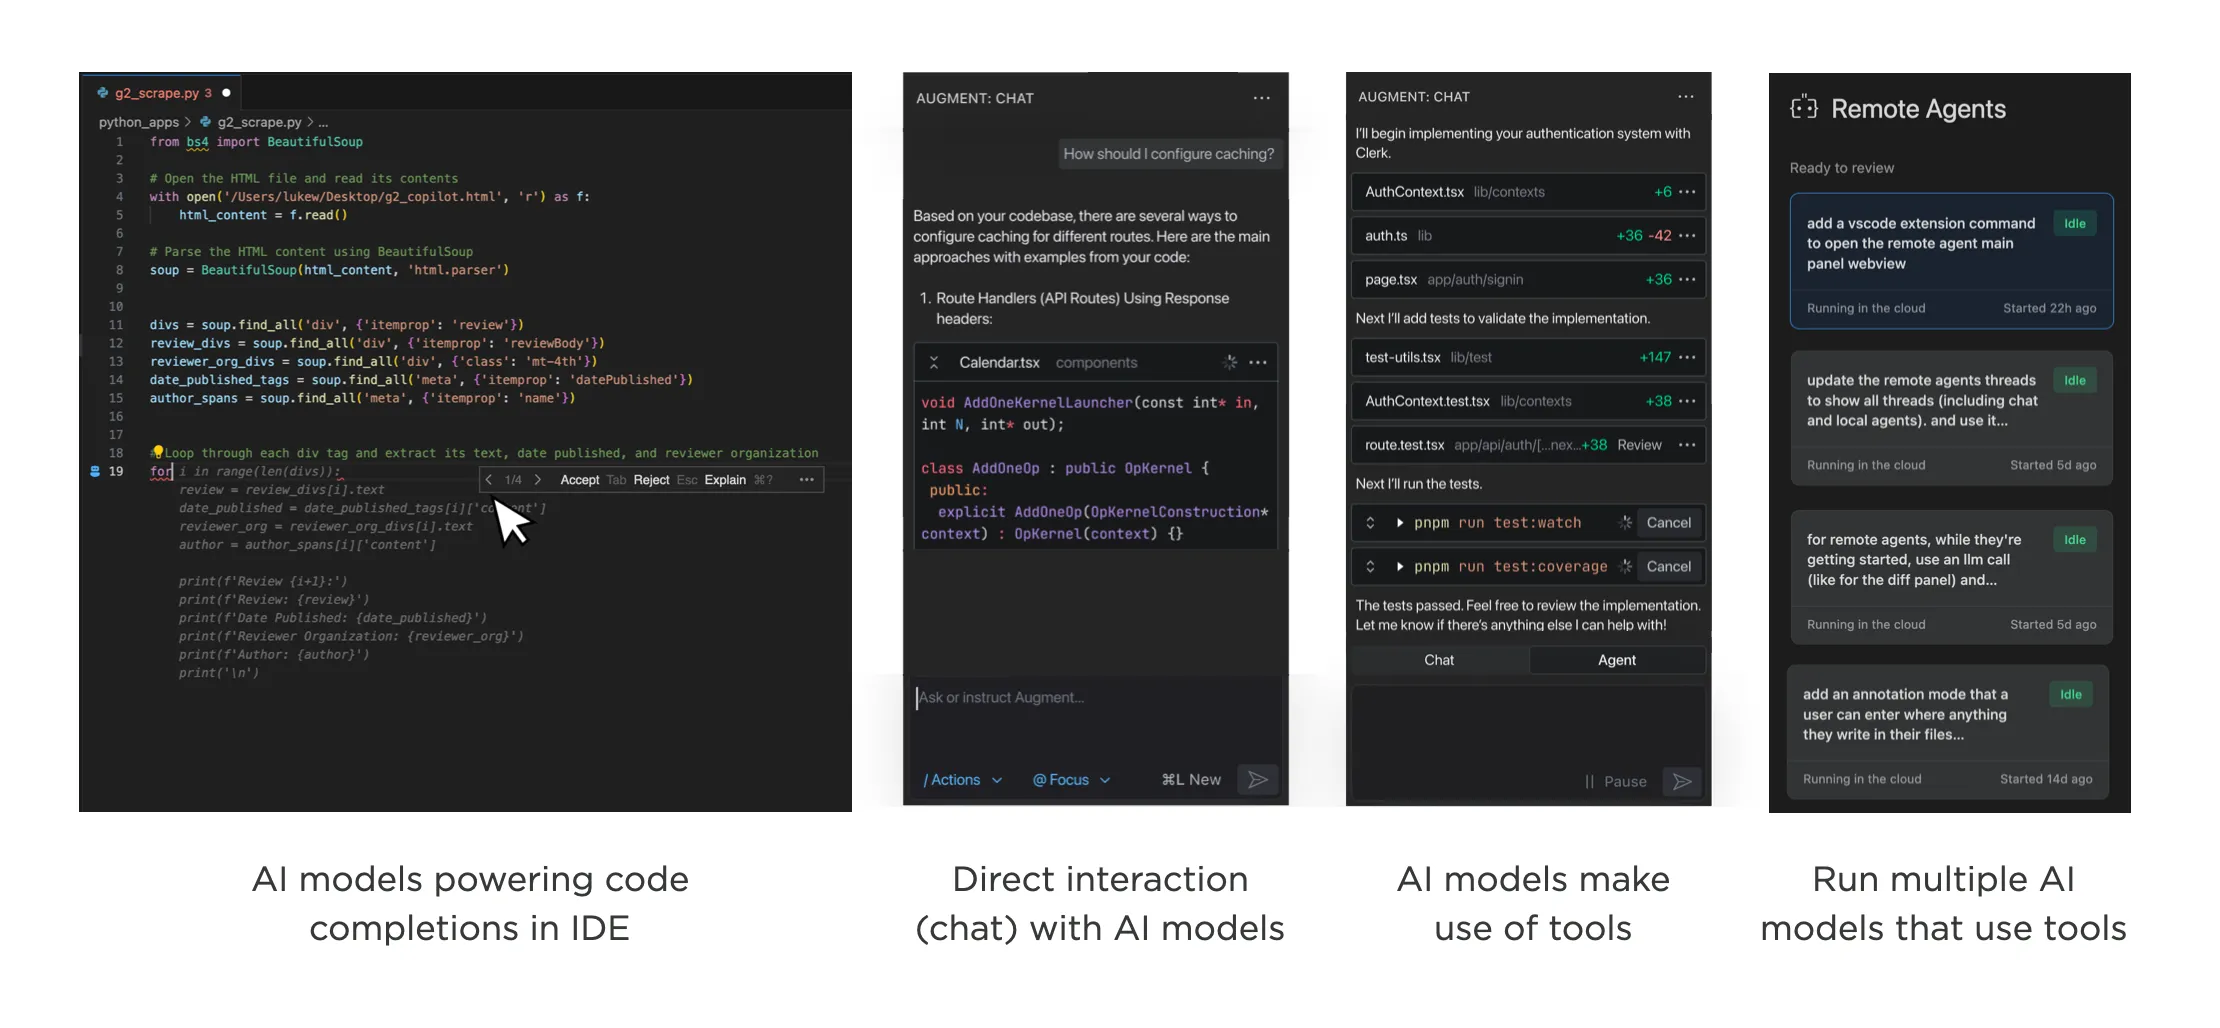
Task: Accept the inline code suggestion
Action: pyautogui.click(x=579, y=479)
